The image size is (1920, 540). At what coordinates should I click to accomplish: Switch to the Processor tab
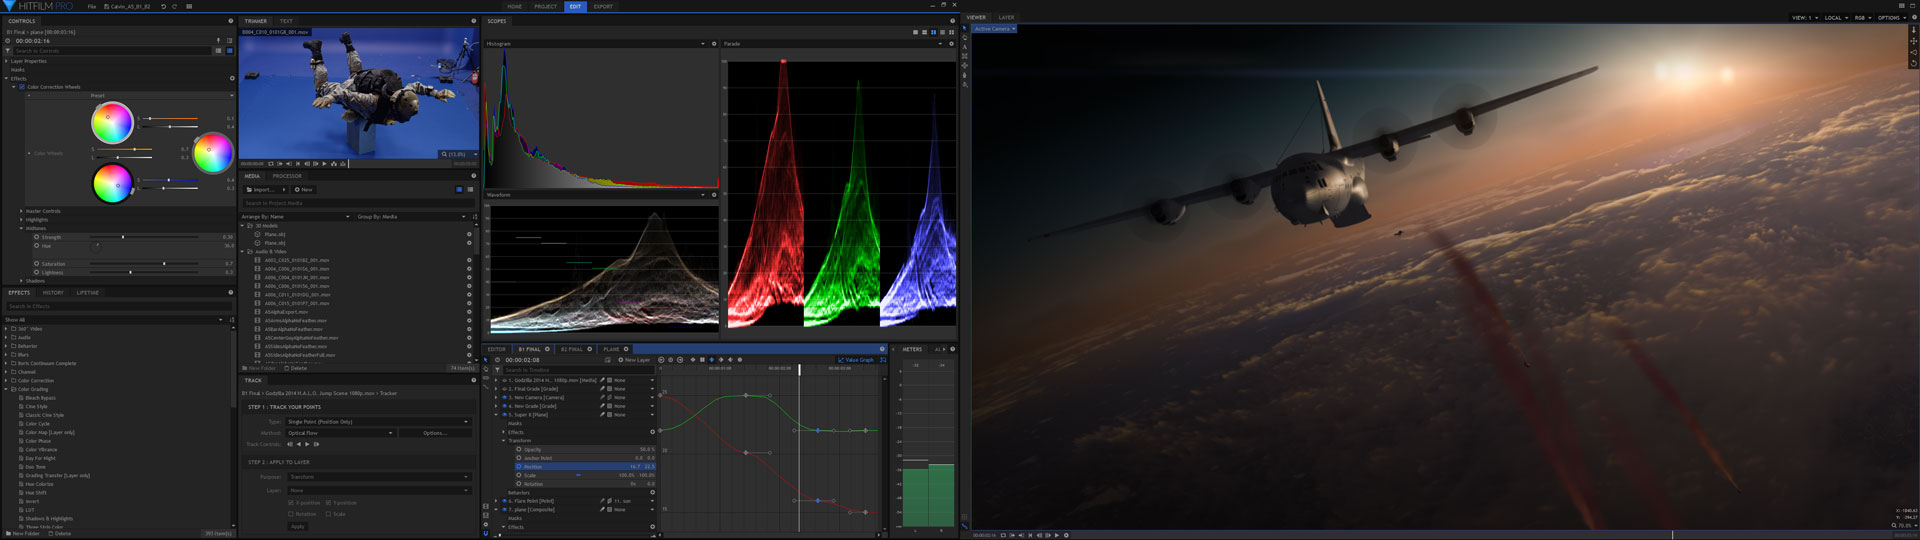(287, 176)
